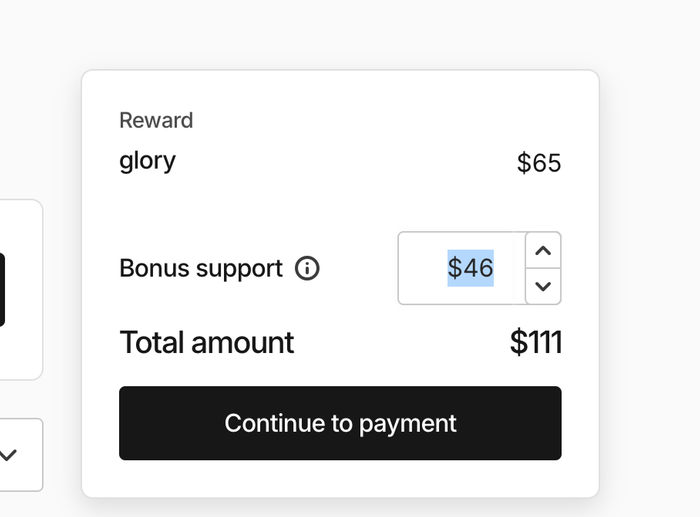
Task: Click the divider between the stepper arrows
Action: pyautogui.click(x=543, y=268)
